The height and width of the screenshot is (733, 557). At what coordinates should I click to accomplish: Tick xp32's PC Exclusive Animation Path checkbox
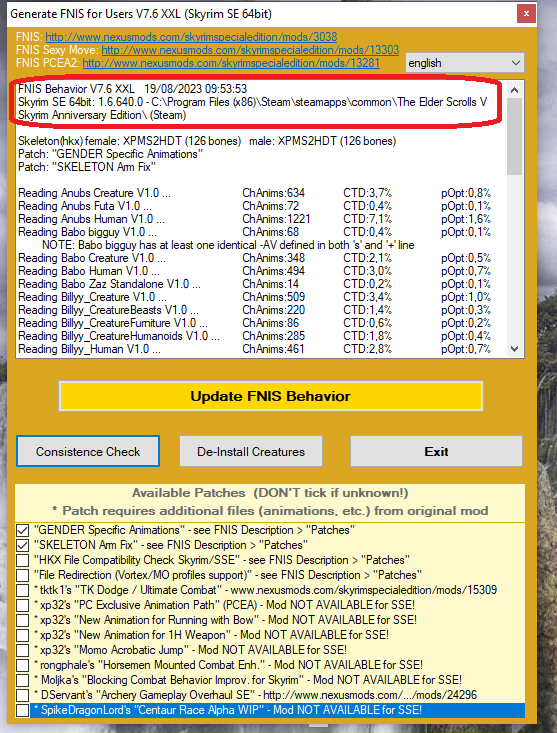pyautogui.click(x=22, y=605)
